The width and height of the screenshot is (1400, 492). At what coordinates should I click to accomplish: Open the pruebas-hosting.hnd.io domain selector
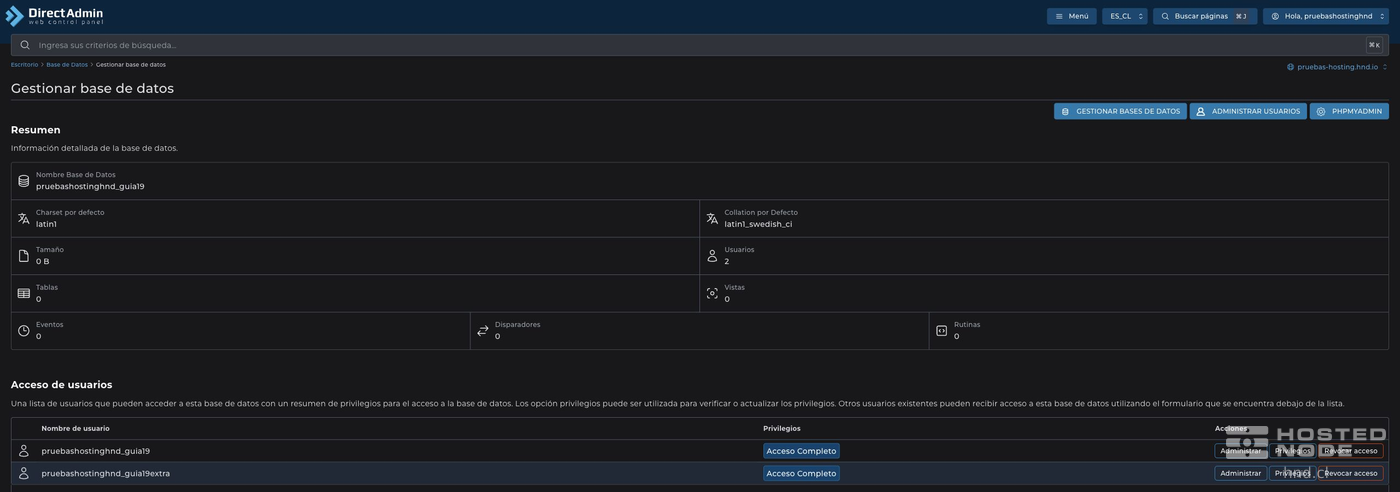1337,67
